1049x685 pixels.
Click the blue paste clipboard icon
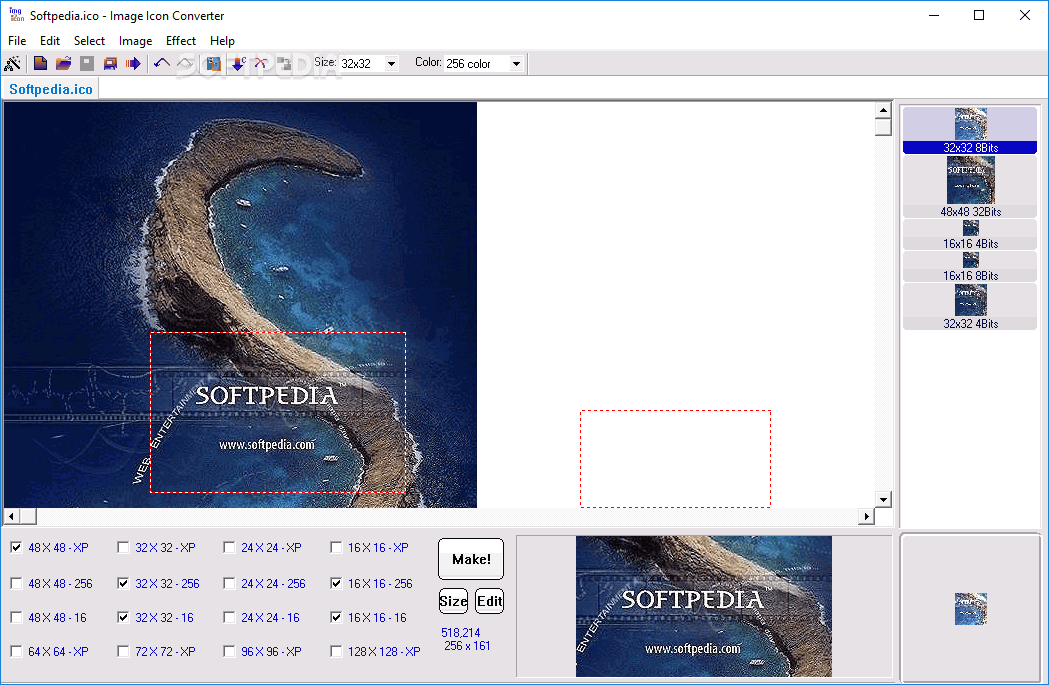click(x=213, y=64)
